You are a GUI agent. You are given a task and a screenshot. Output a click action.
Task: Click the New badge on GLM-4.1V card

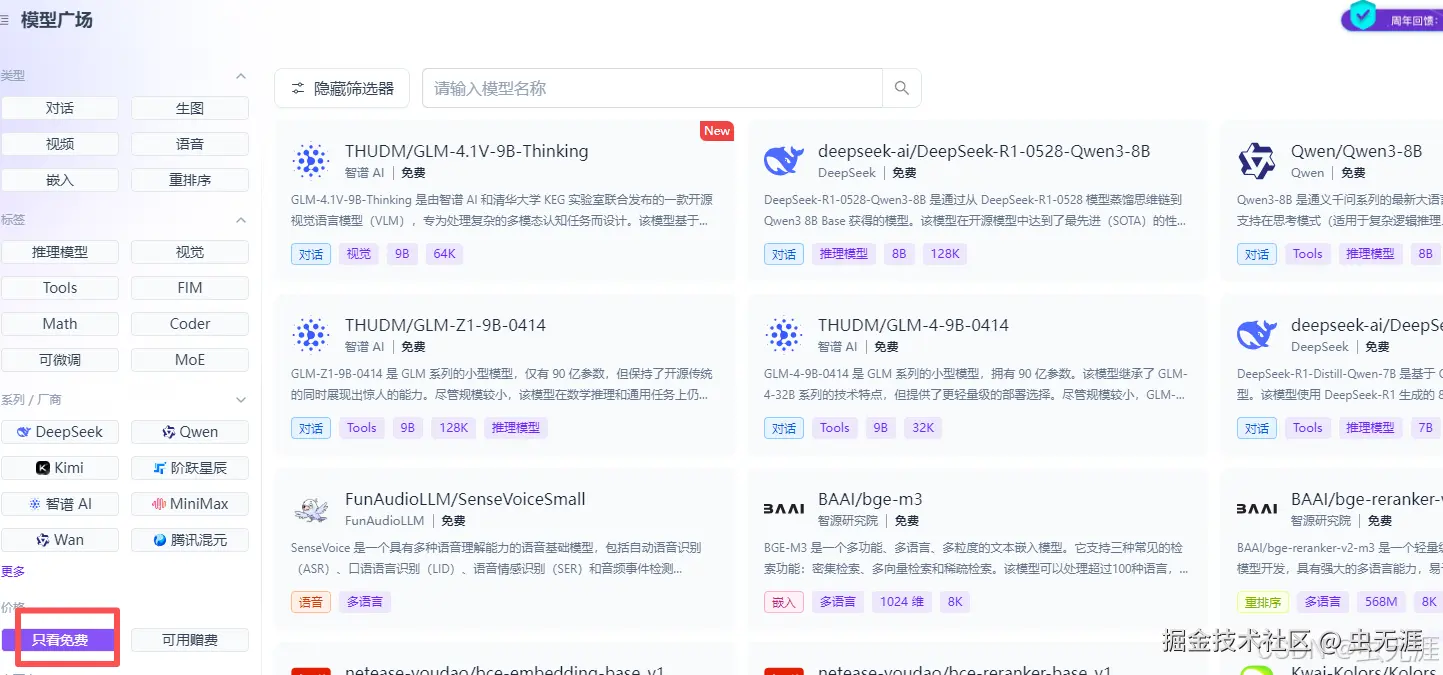[717, 131]
